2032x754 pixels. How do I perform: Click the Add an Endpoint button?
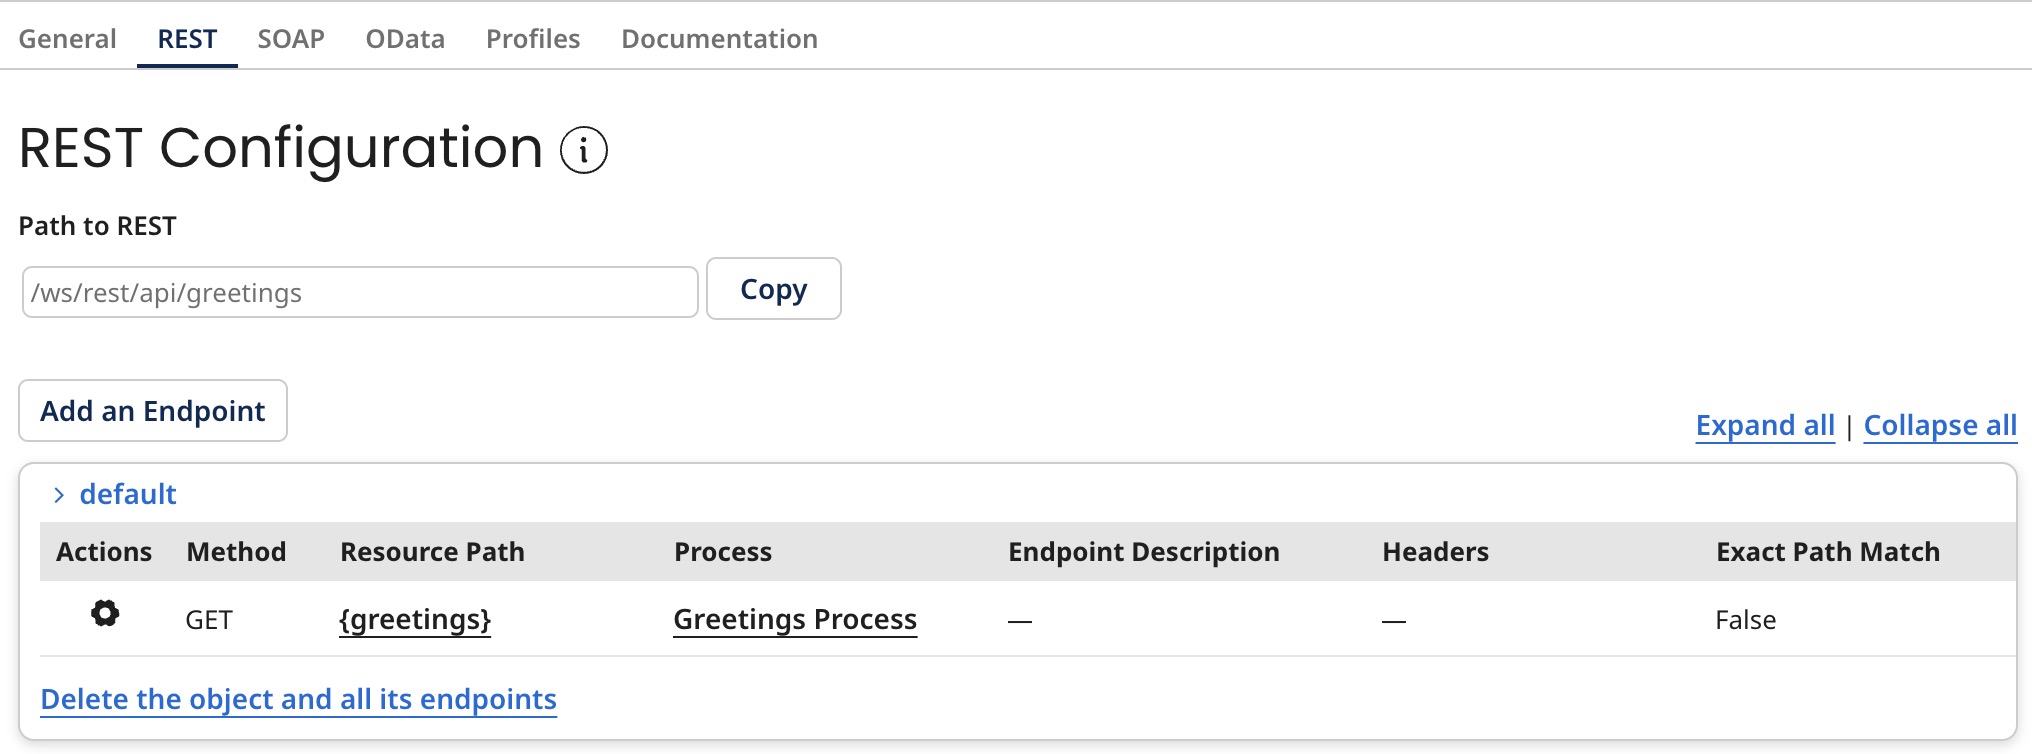coord(152,410)
